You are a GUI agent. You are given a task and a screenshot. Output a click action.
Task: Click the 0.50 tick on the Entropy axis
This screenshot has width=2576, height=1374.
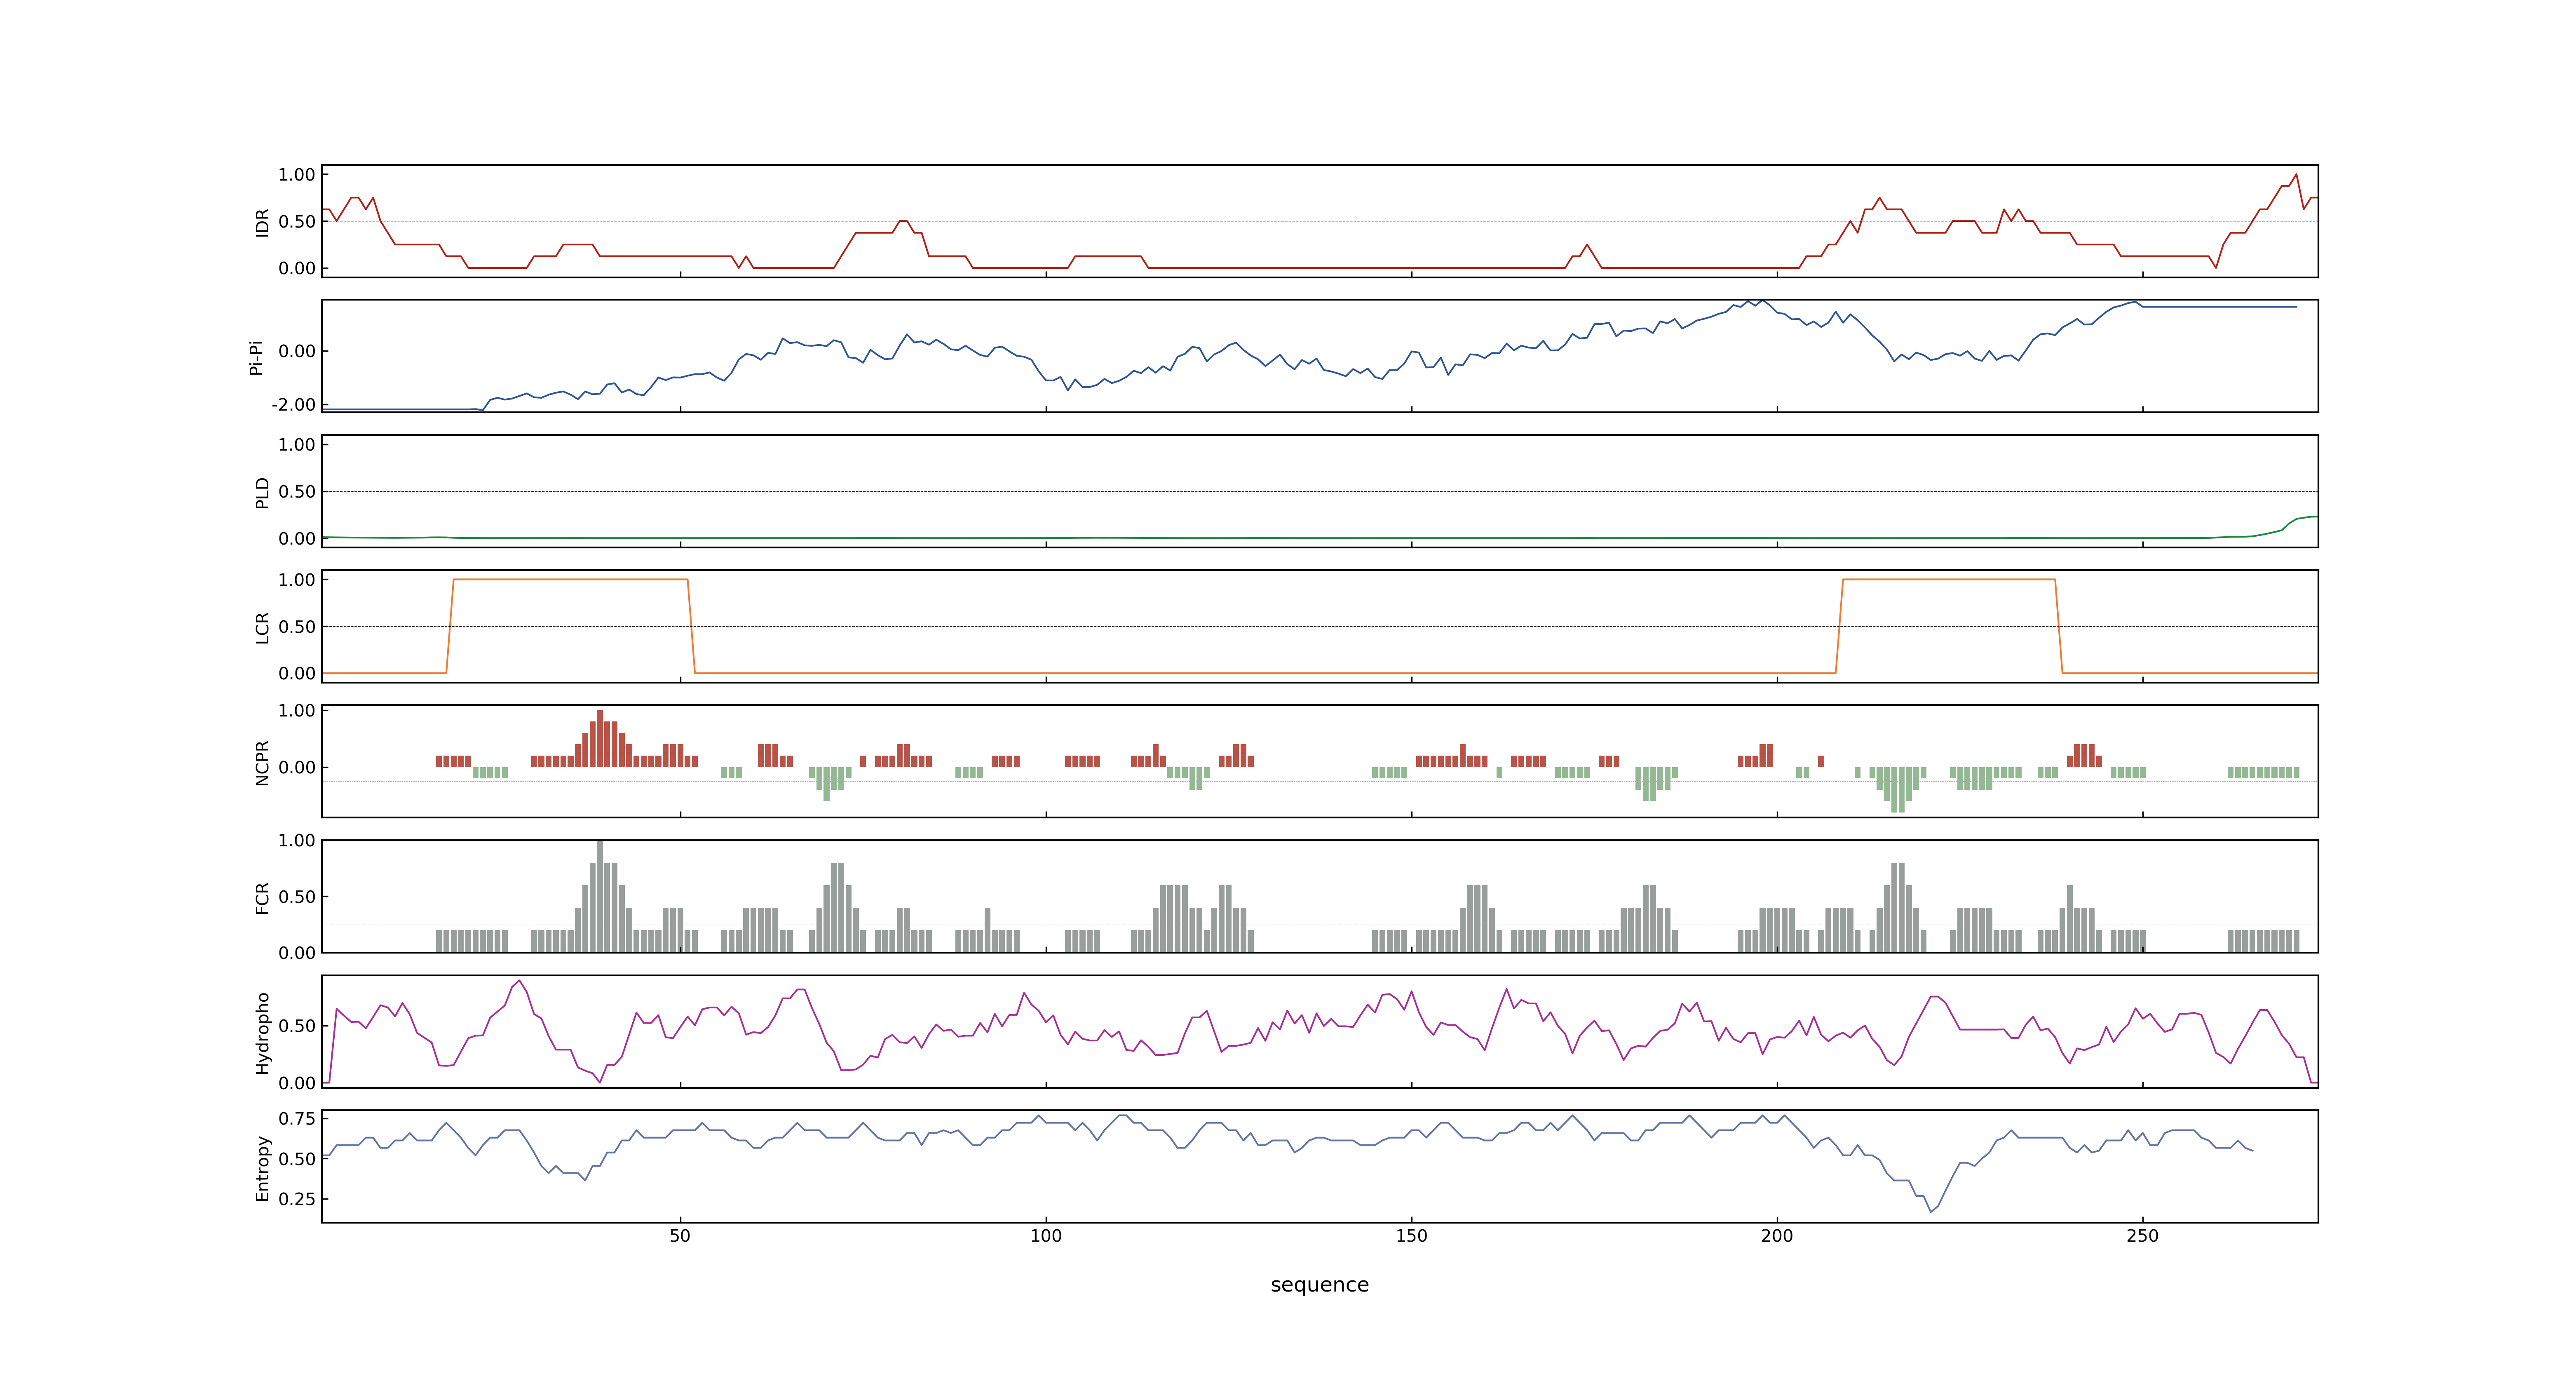(297, 1159)
